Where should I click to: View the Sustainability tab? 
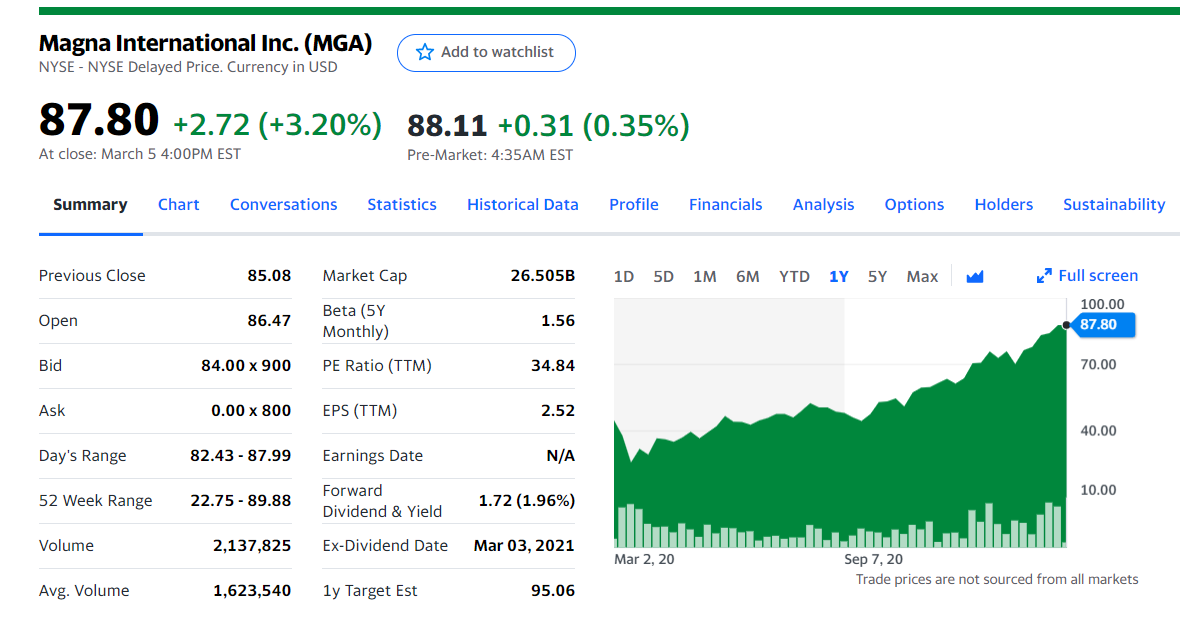[1114, 205]
